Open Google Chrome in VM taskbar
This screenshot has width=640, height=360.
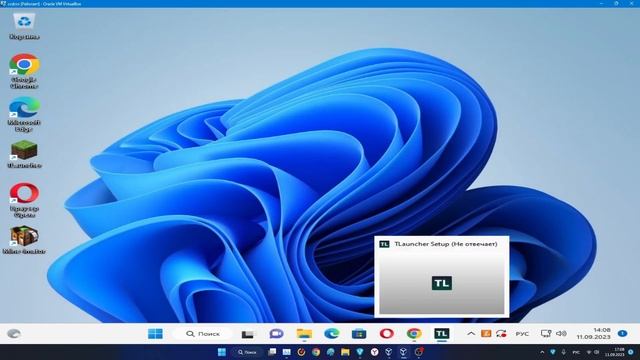[414, 333]
